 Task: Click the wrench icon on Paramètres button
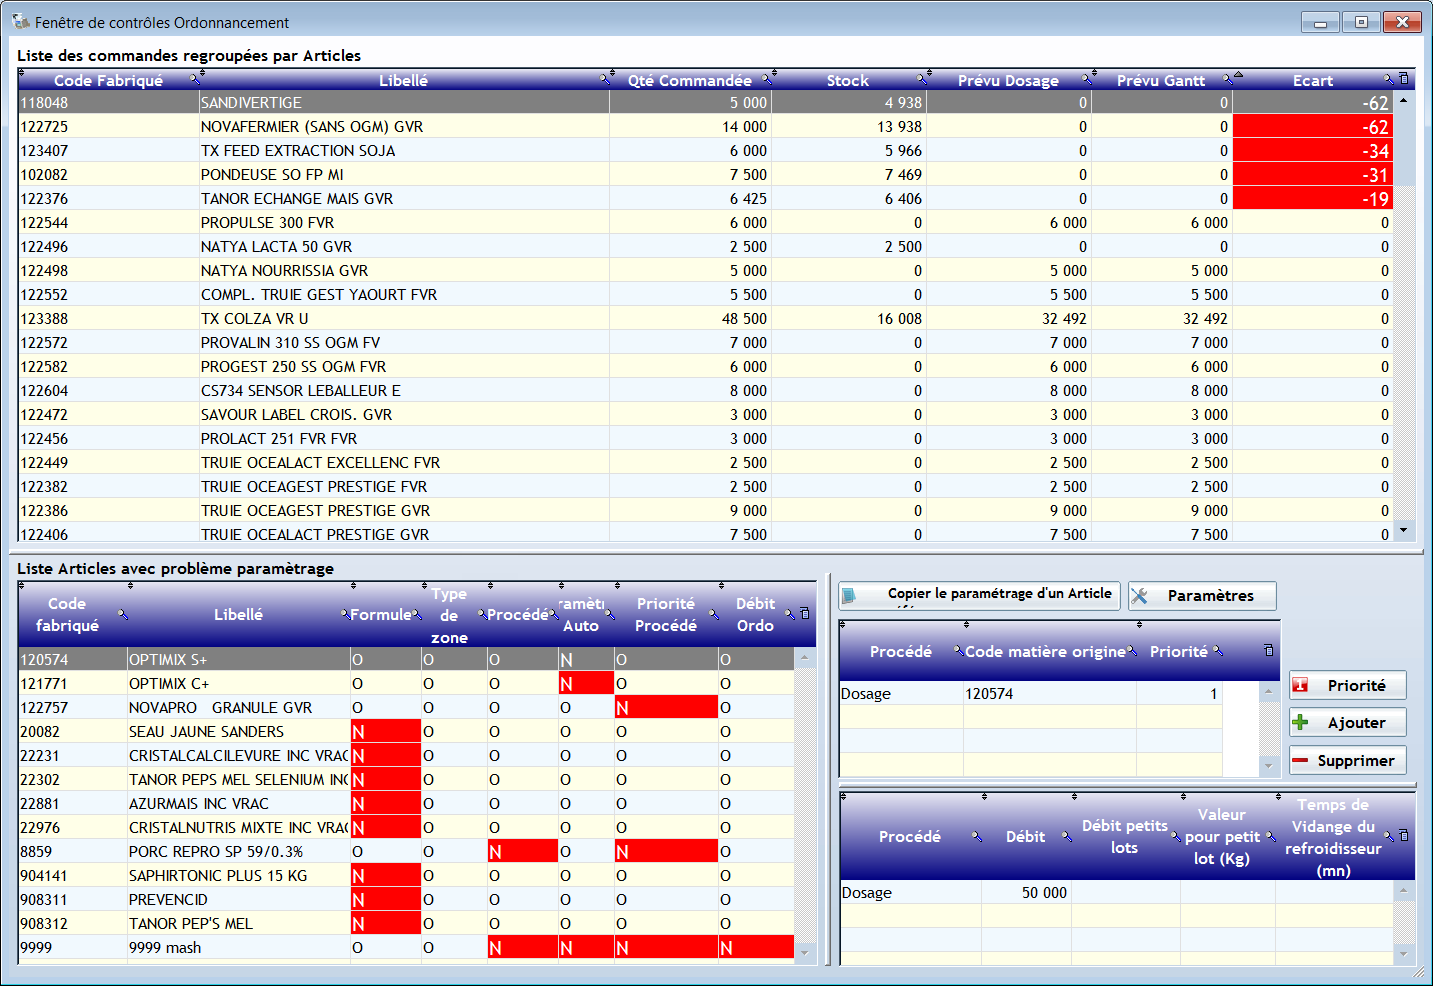tap(1139, 595)
